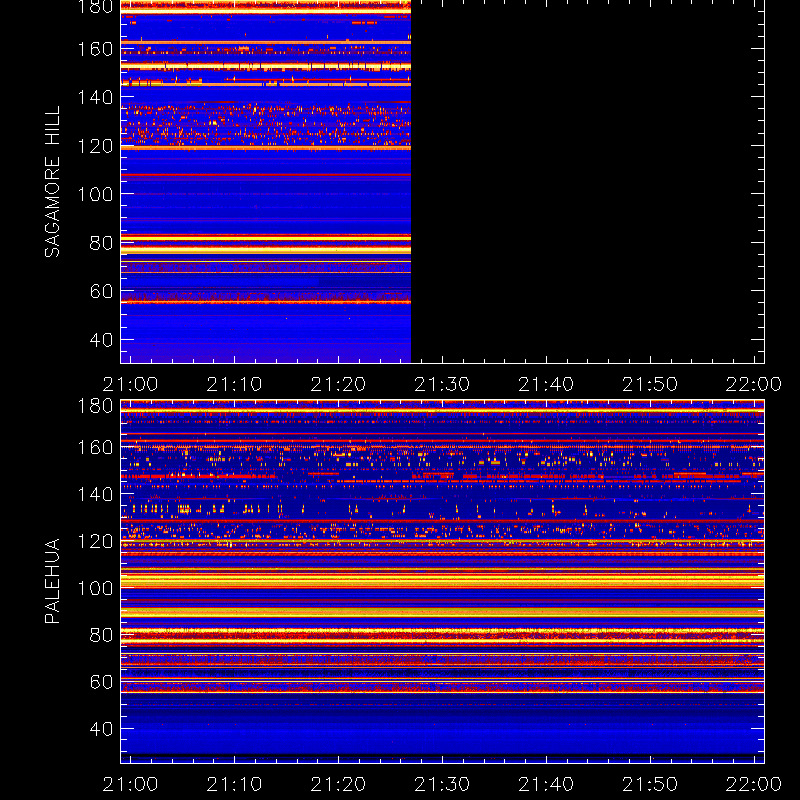Click the 100 tick label on Sagamore Hill axis
This screenshot has height=800, width=800.
(x=95, y=194)
